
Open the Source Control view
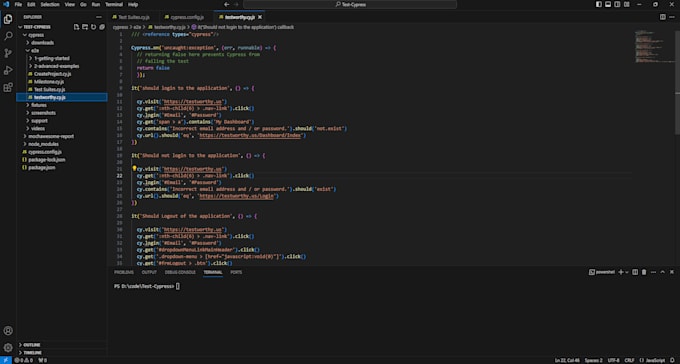coord(8,53)
